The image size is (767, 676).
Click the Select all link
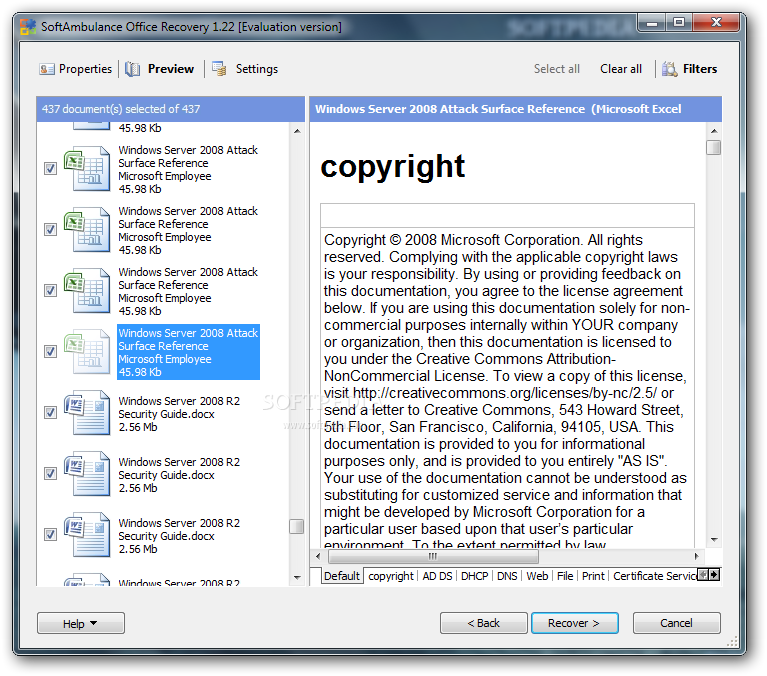click(557, 69)
